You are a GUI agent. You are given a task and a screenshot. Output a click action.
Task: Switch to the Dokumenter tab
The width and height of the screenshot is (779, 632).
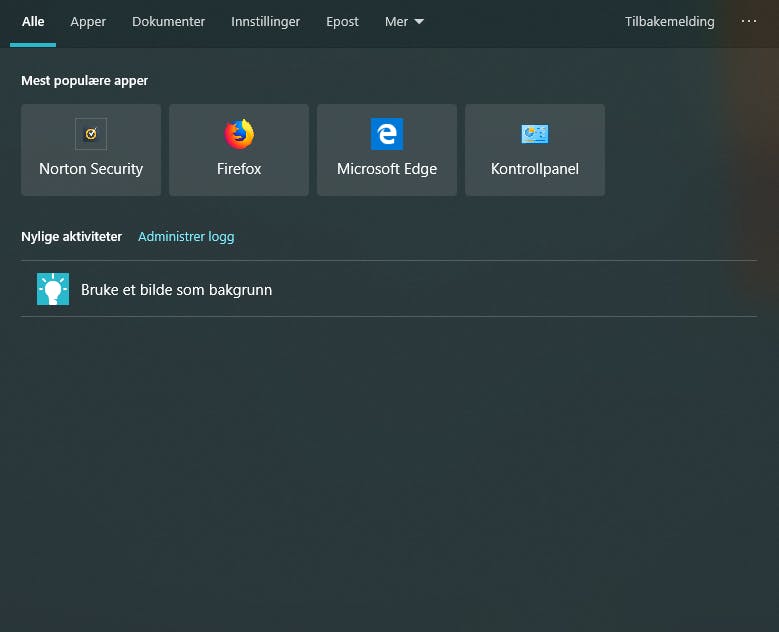pyautogui.click(x=168, y=22)
